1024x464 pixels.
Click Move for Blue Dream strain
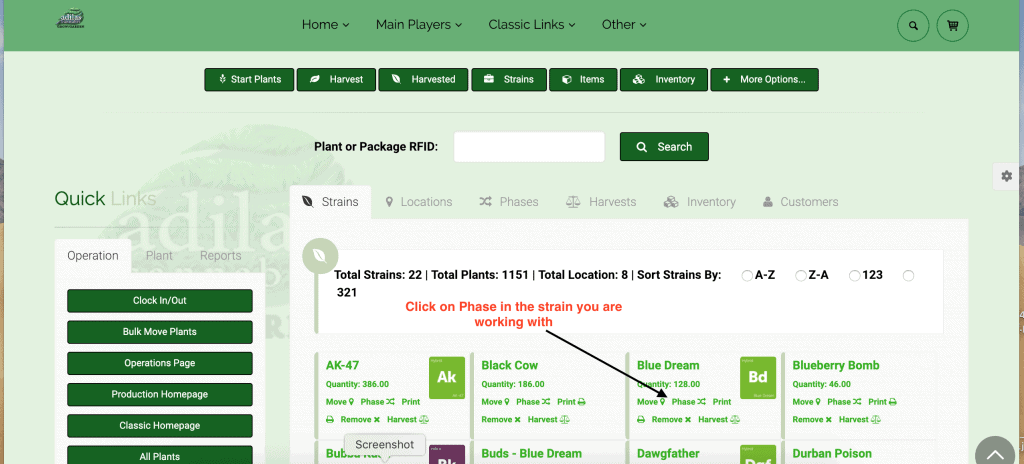651,402
